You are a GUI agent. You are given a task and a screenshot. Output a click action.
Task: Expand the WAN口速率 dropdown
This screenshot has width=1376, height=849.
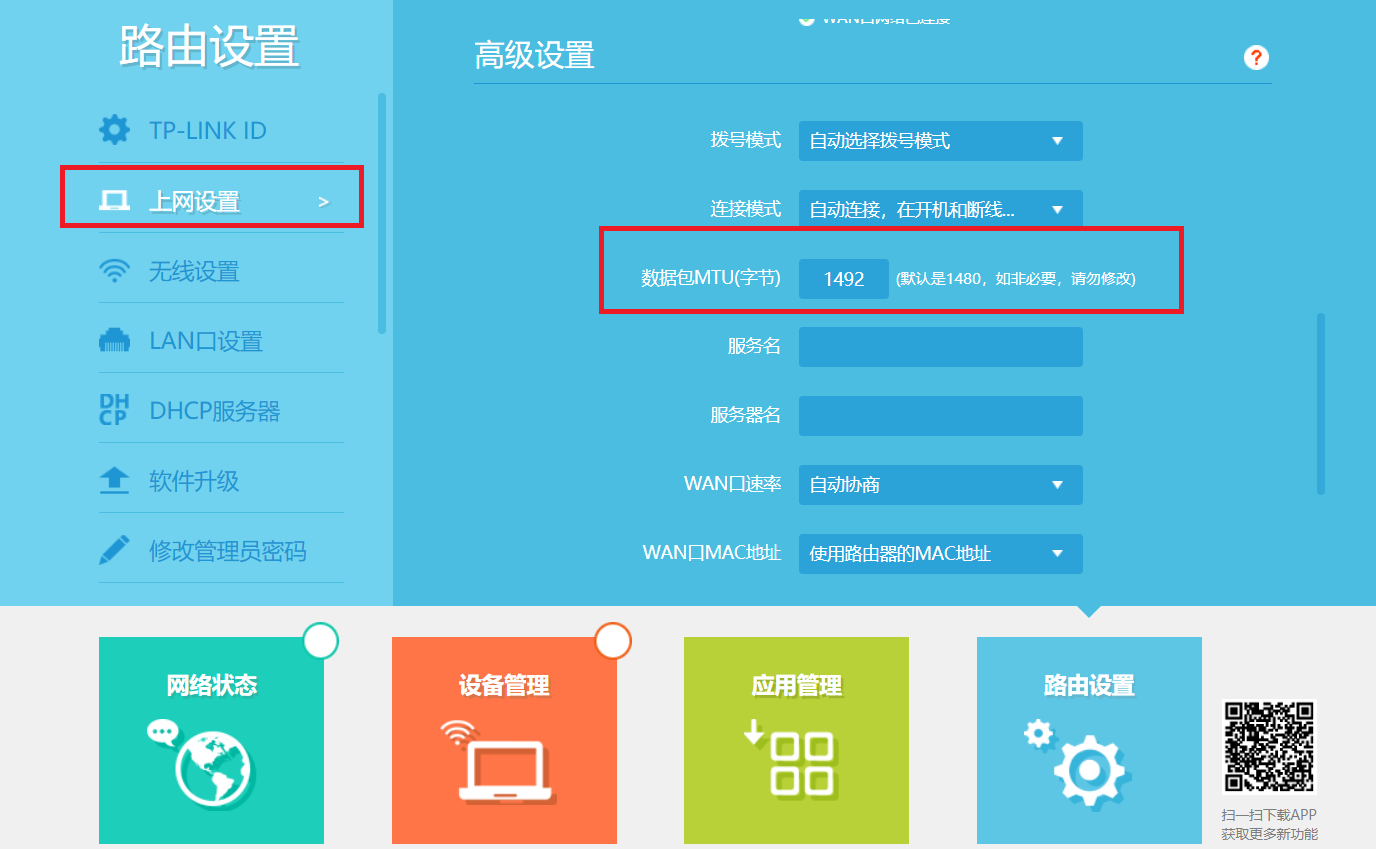point(940,485)
